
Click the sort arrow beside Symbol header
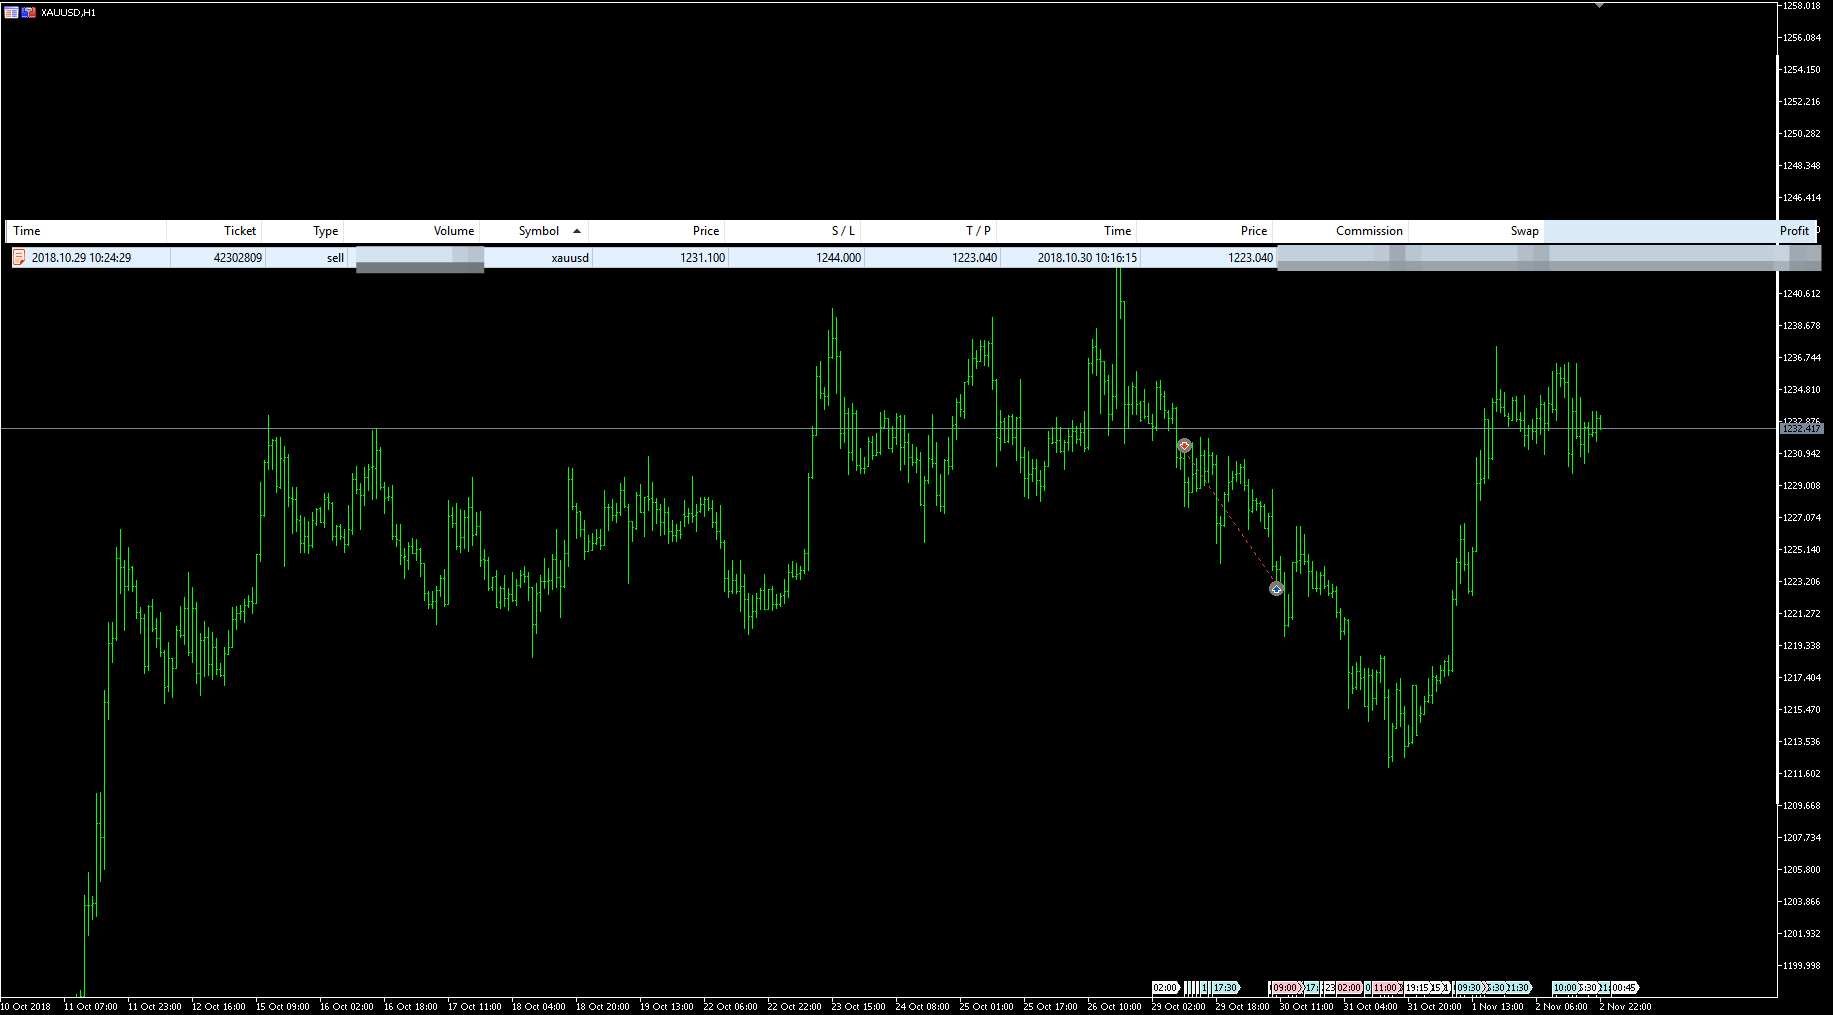click(x=577, y=231)
